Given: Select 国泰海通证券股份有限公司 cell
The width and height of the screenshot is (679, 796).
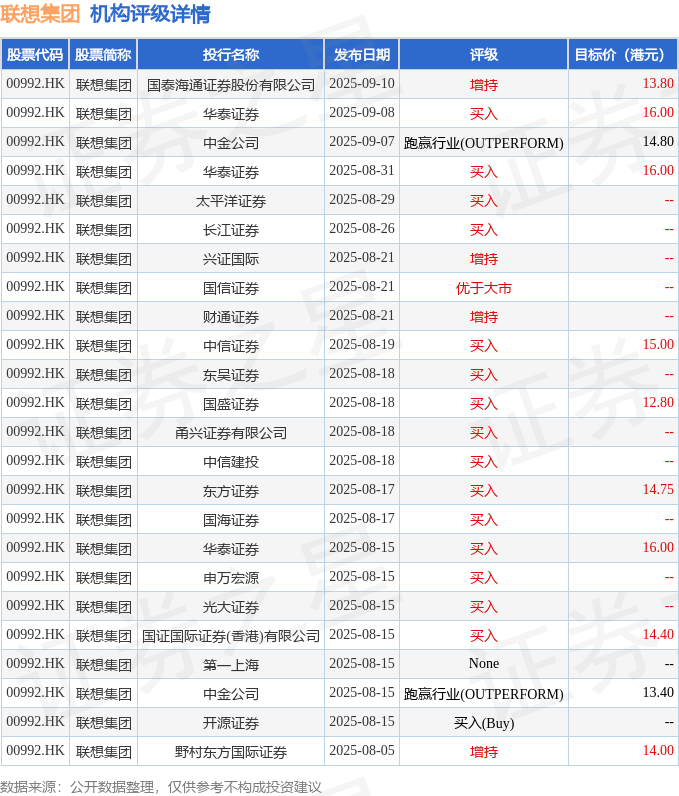Looking at the screenshot, I should click(231, 84).
